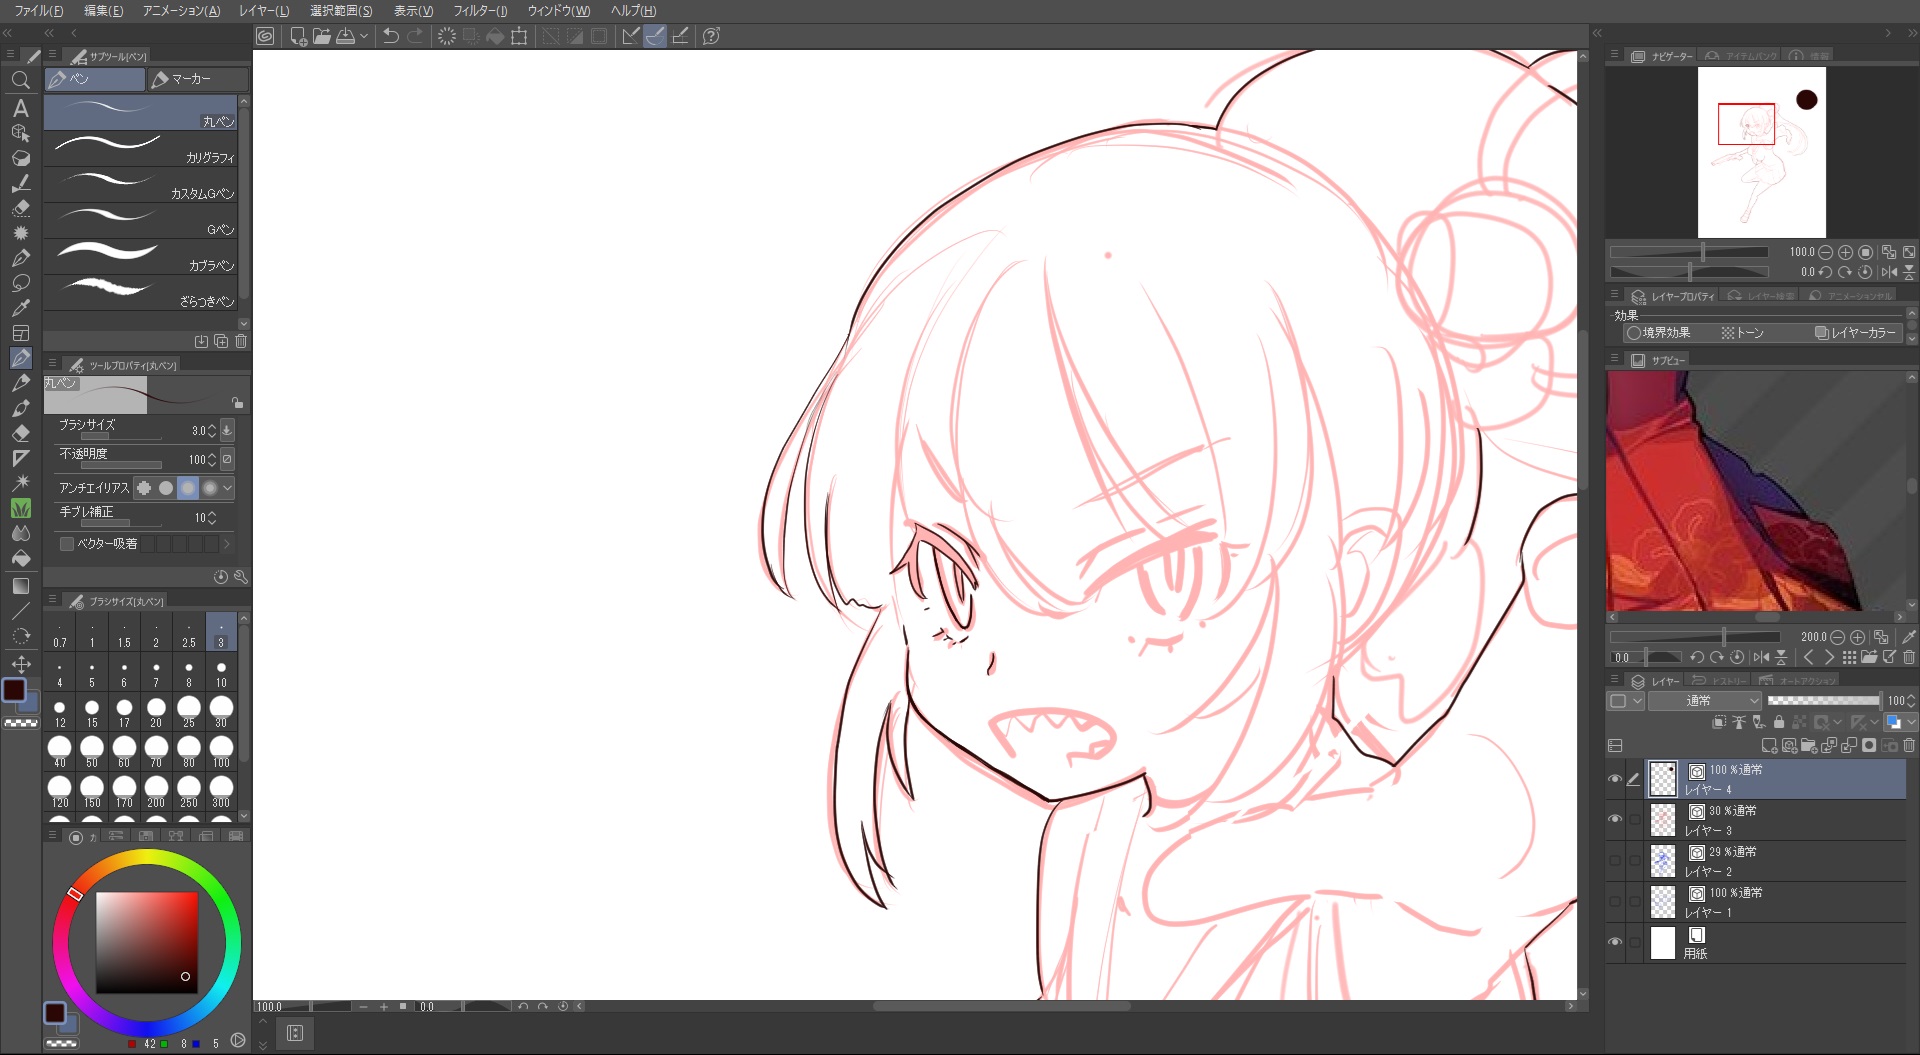Viewport: 1920px width, 1055px height.
Task: Zoom out in the Navigator panel
Action: 1825,252
